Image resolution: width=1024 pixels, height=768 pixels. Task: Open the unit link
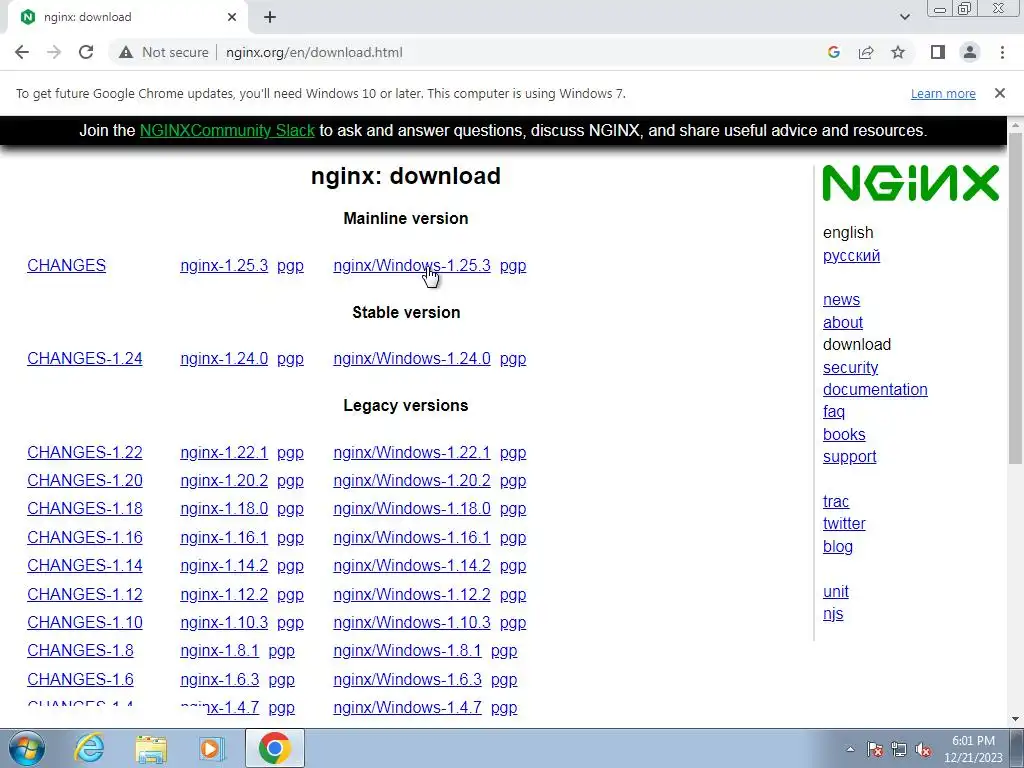tap(836, 592)
